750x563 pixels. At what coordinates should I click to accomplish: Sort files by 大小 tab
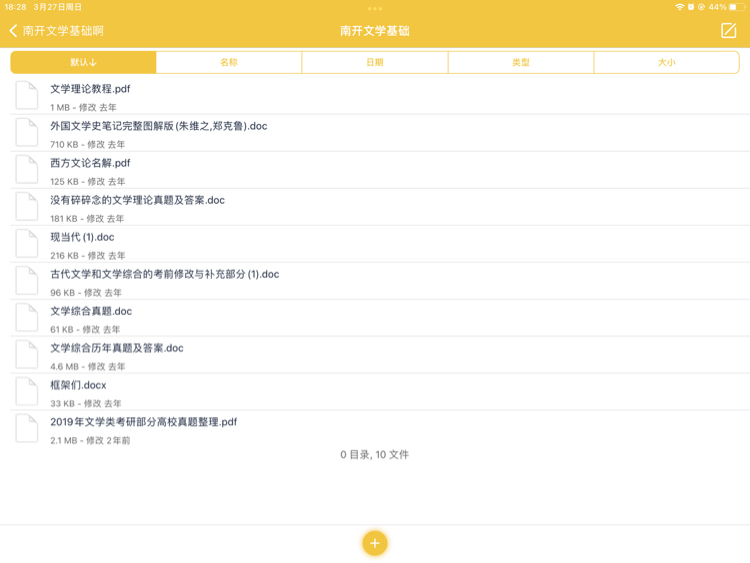click(667, 62)
